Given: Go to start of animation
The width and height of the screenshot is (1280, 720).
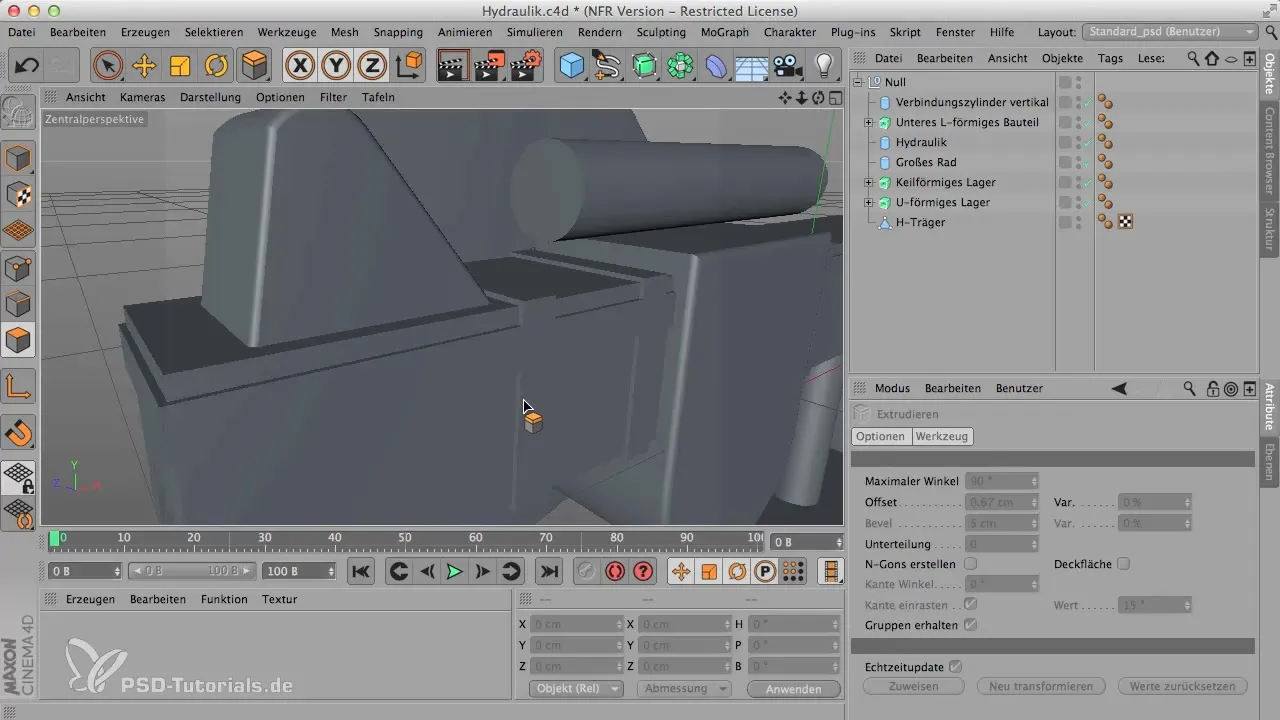Looking at the screenshot, I should (x=361, y=571).
